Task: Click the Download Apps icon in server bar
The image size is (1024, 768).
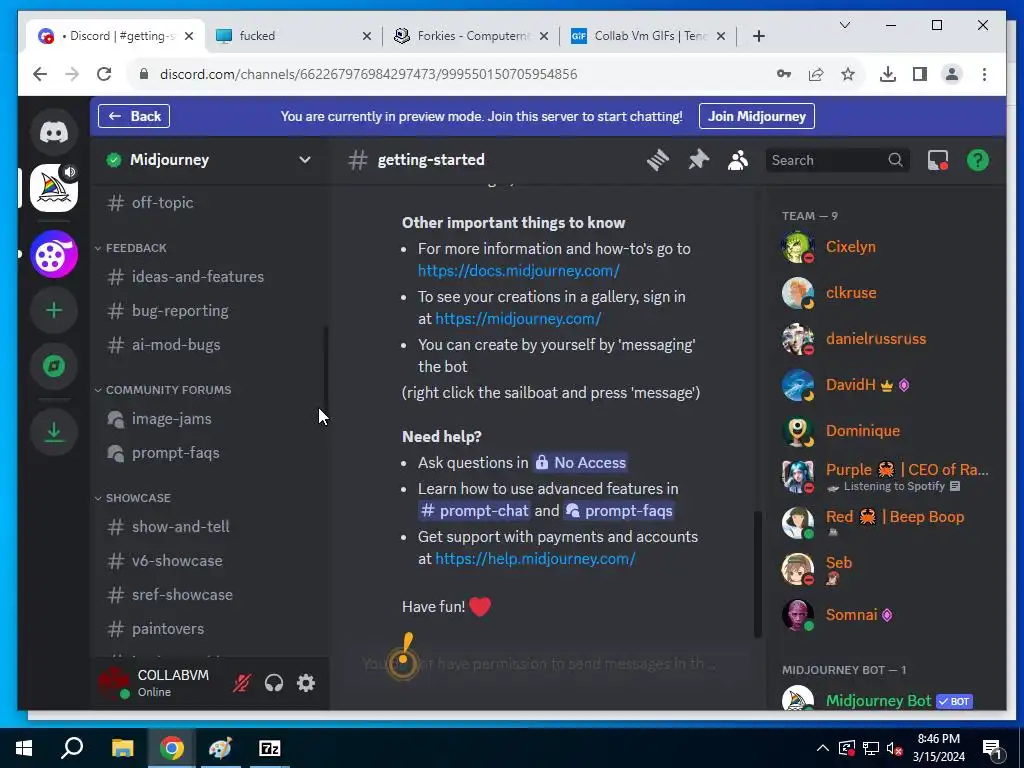Action: point(54,432)
